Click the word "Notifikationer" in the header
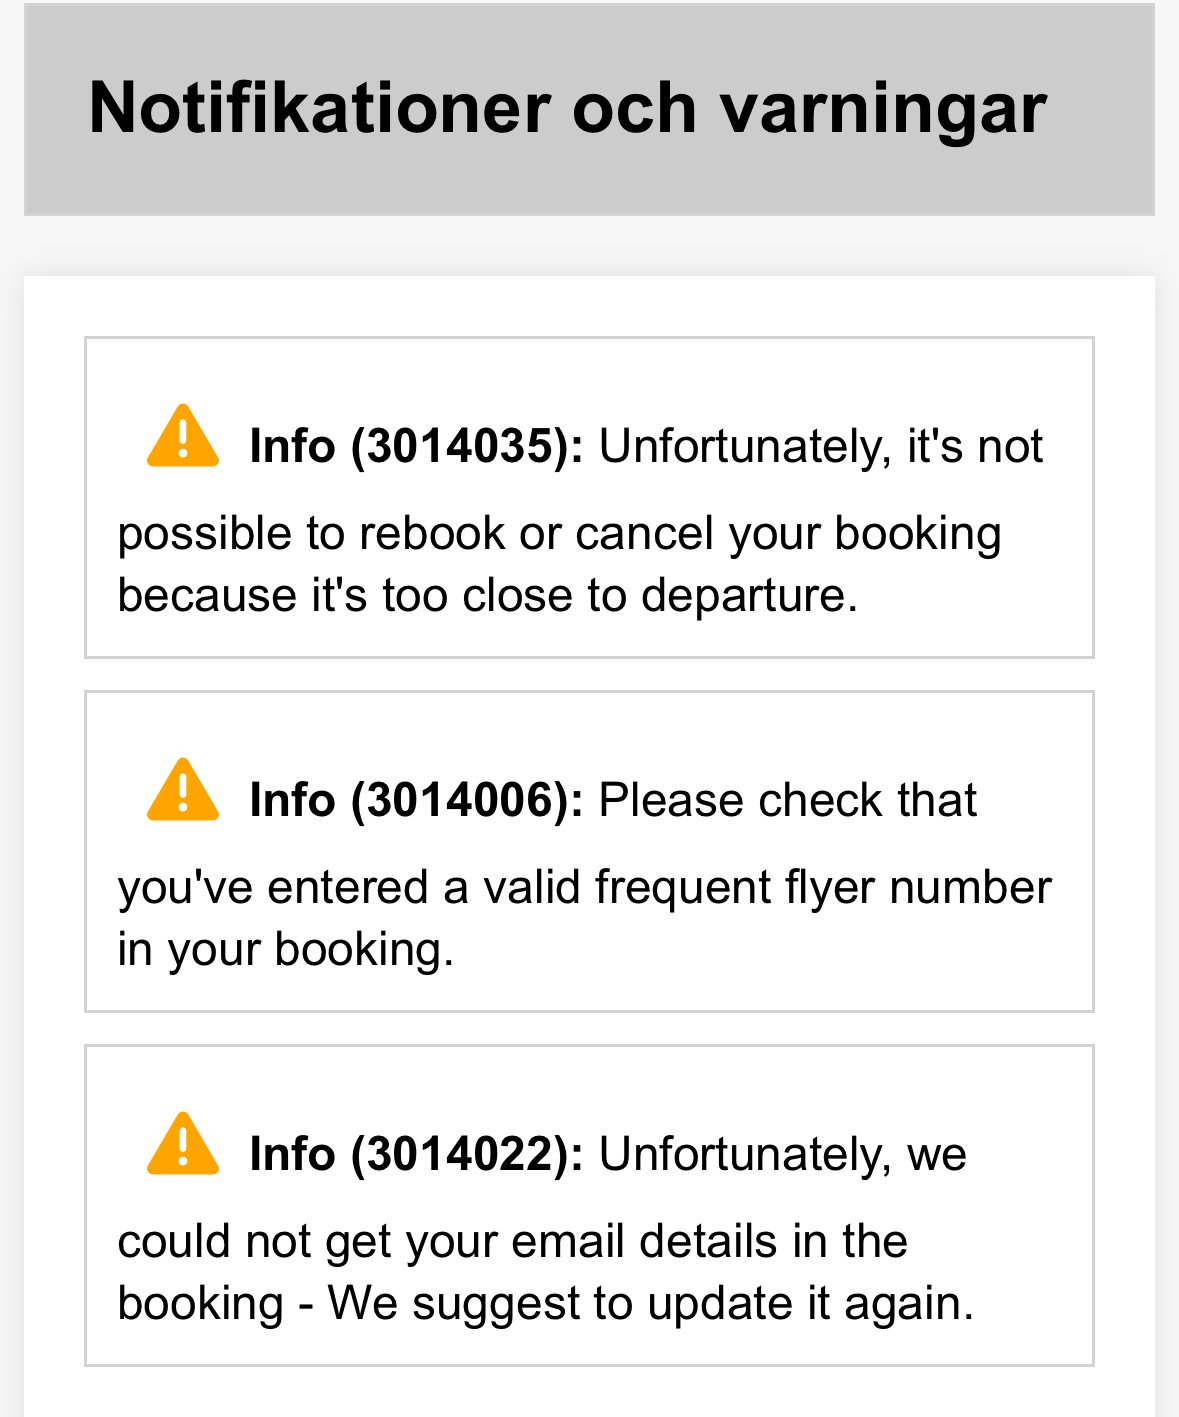 click(x=320, y=108)
